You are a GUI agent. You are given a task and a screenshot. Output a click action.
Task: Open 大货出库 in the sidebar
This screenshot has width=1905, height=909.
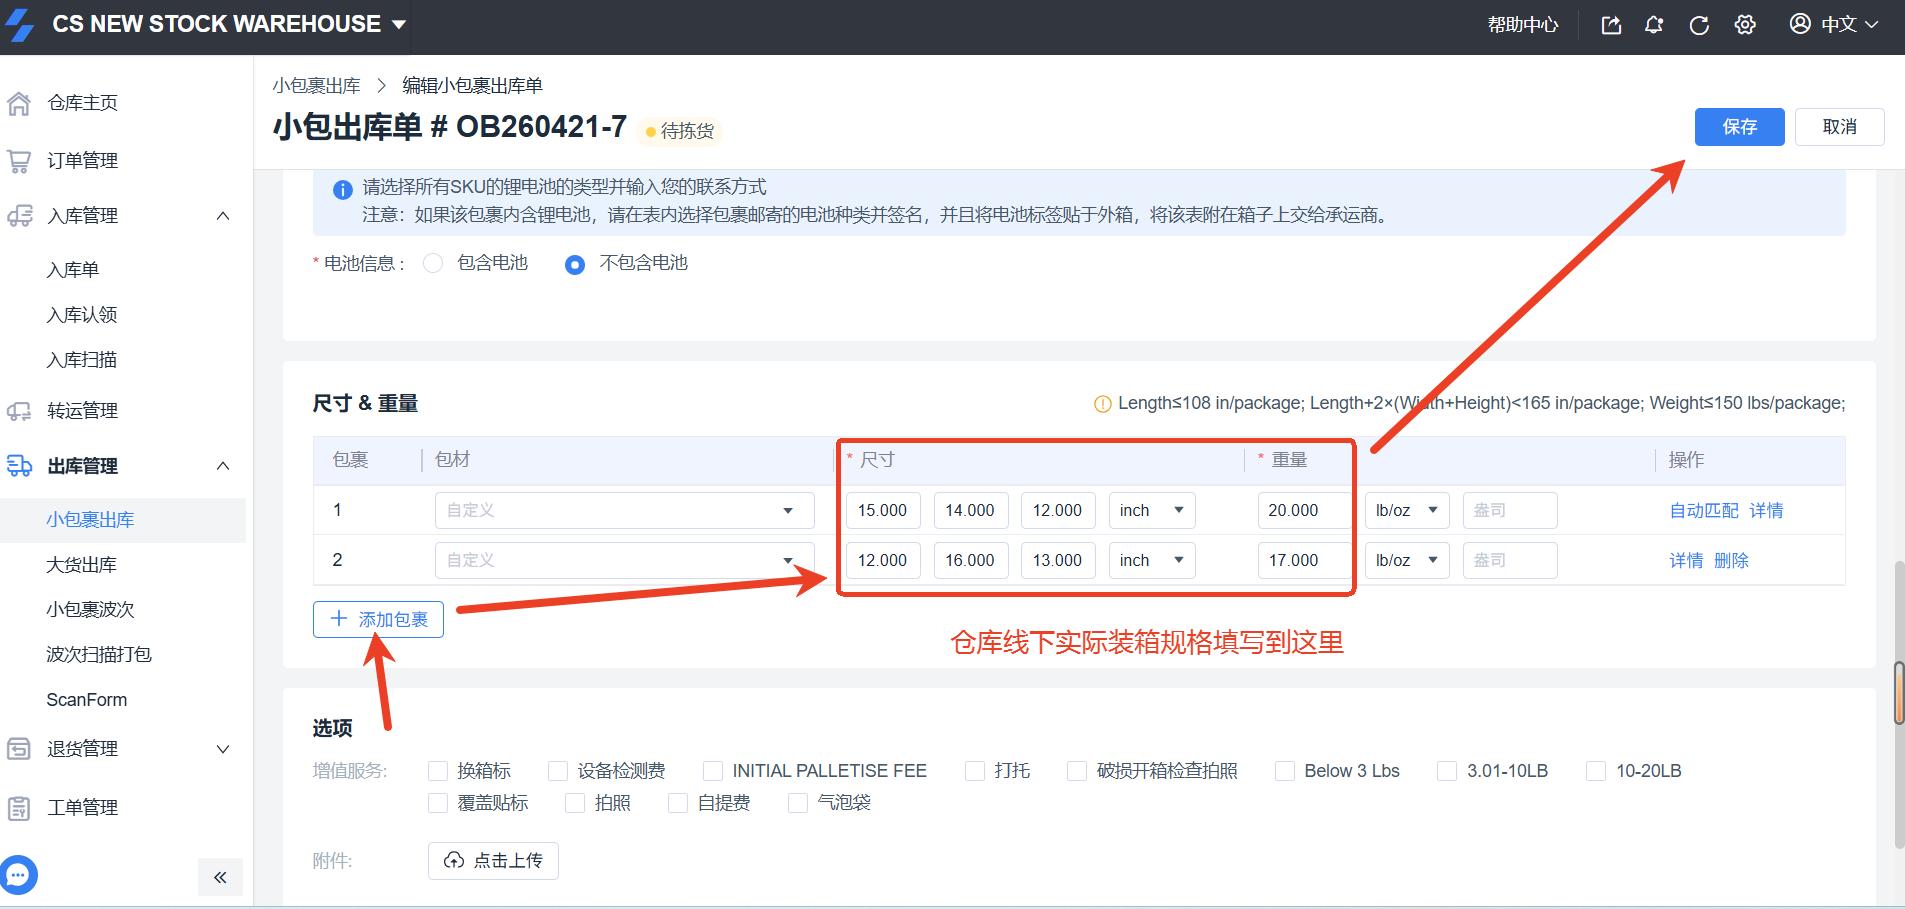[82, 565]
